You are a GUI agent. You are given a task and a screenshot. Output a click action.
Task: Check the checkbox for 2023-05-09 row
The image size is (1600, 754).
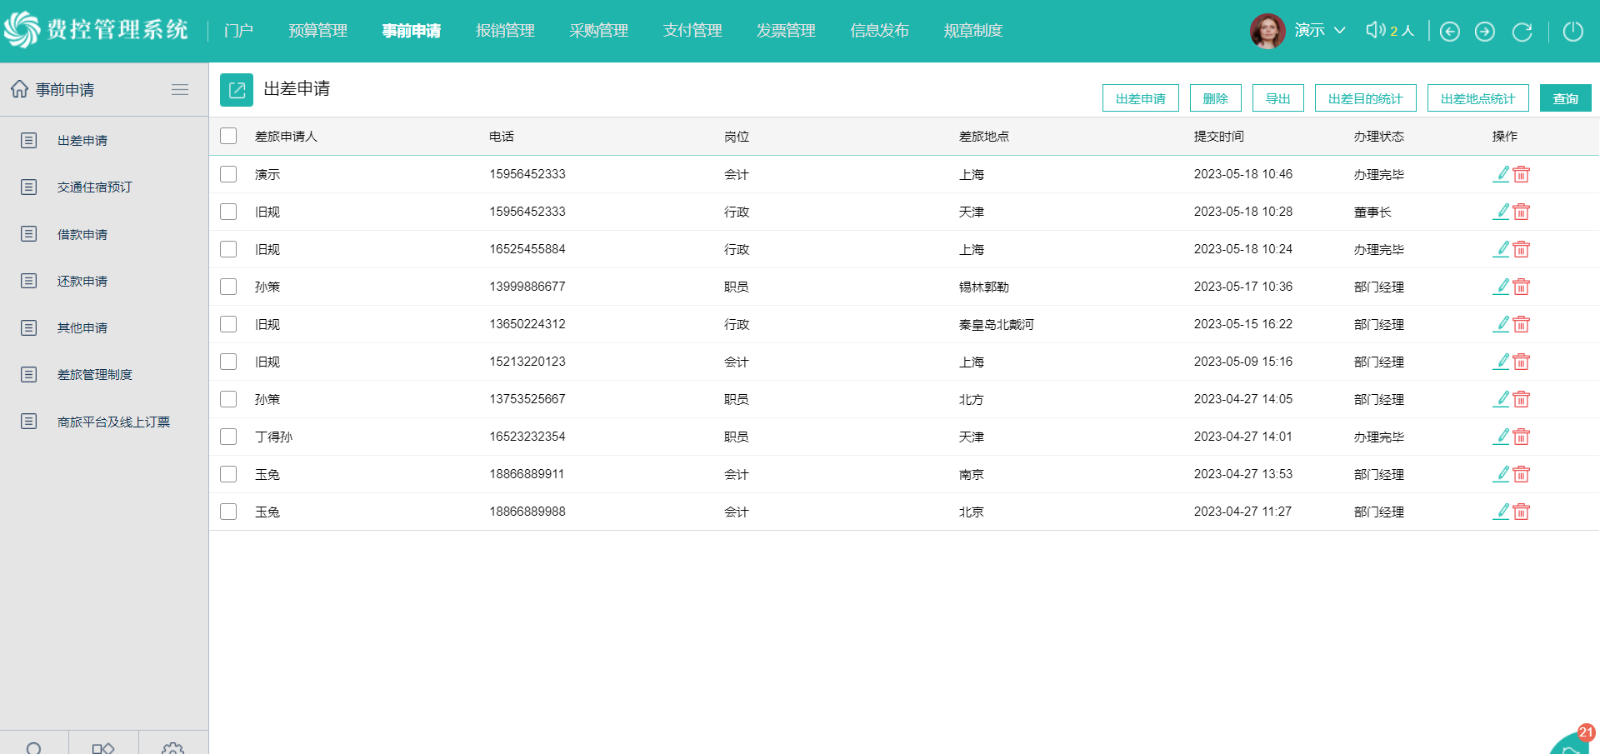[229, 361]
